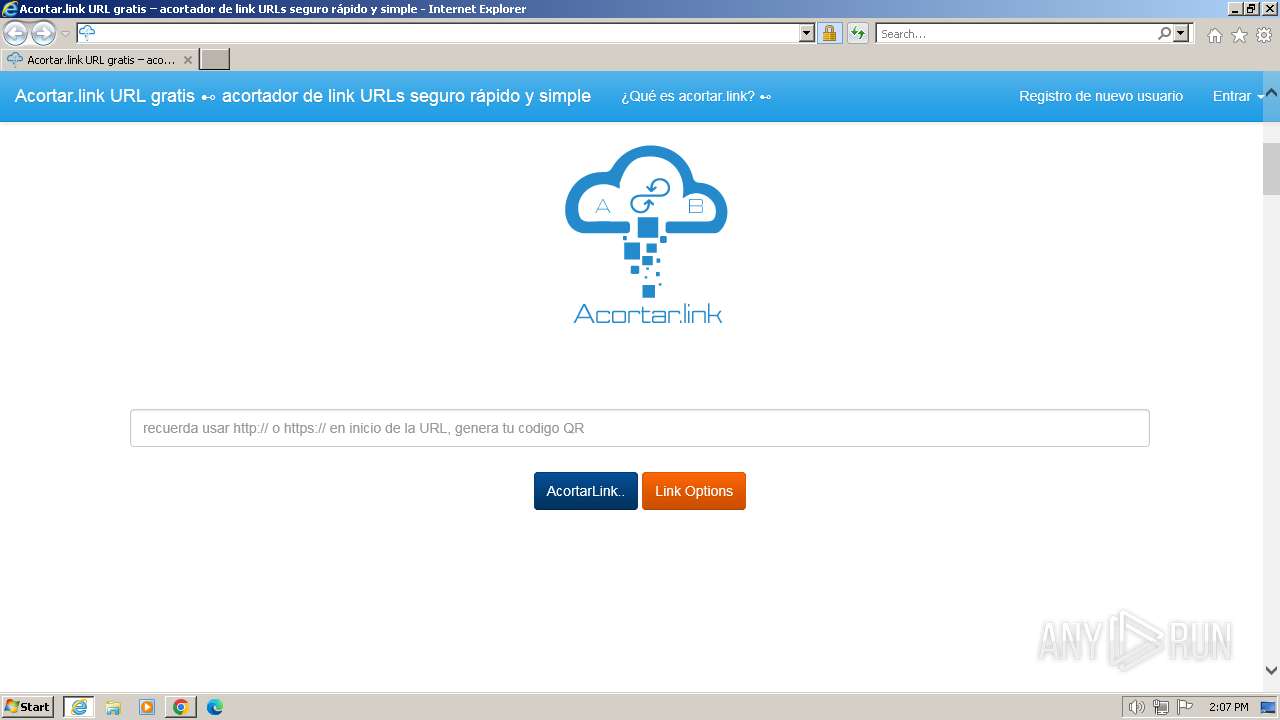Click the Action Center flag icon
1280x720 pixels.
coord(1185,707)
